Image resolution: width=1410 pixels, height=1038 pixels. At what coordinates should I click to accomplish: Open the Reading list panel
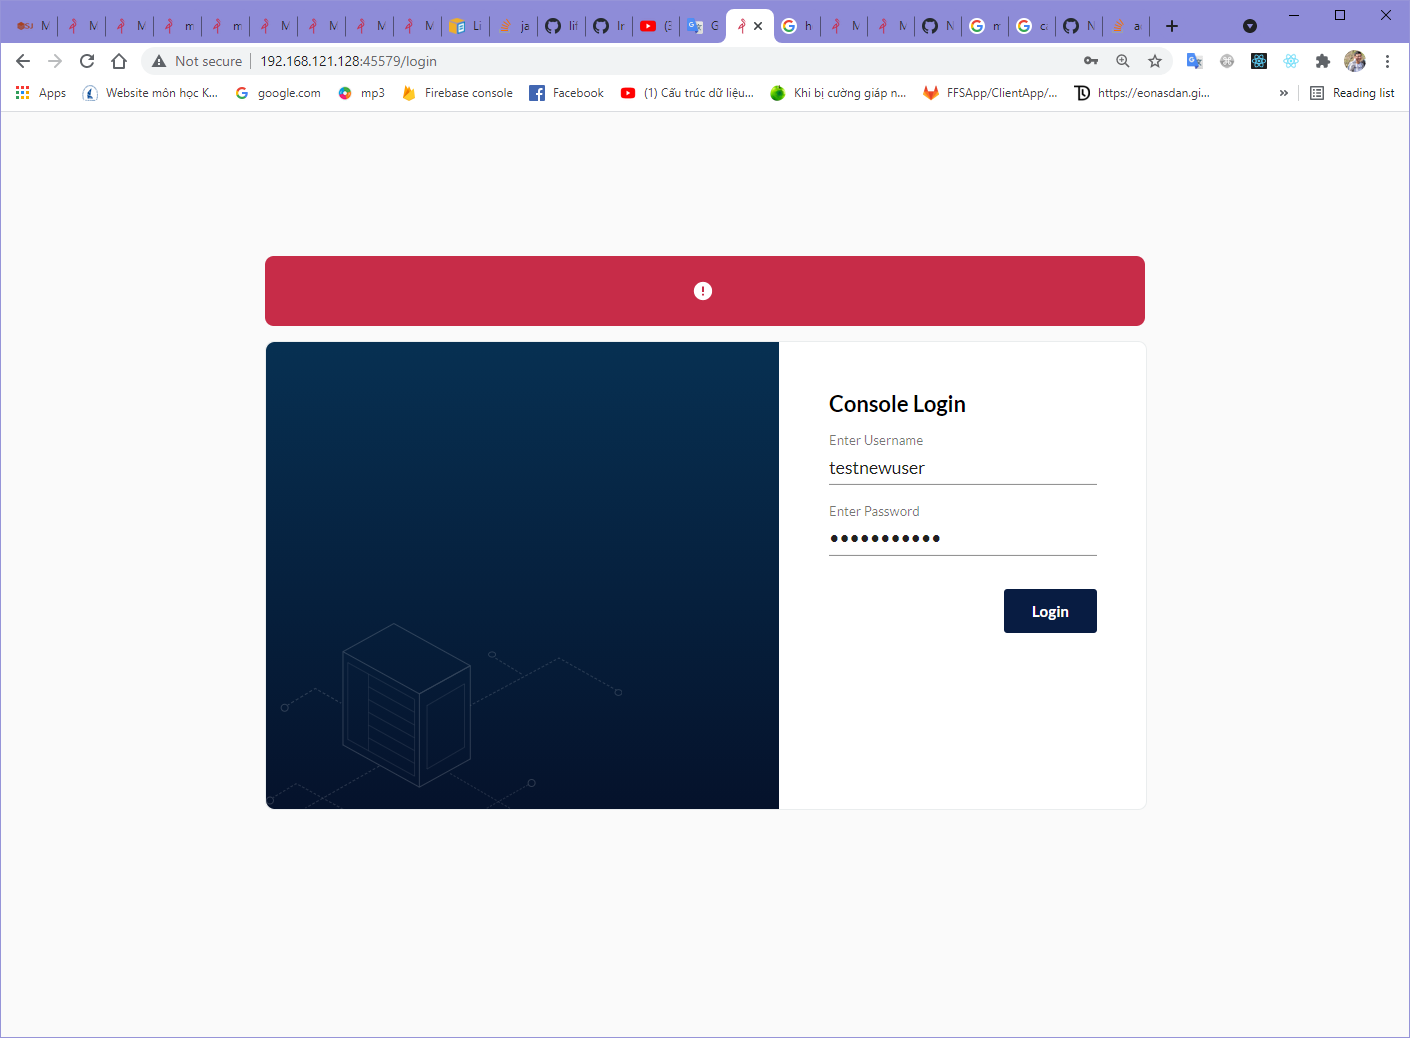click(1352, 92)
